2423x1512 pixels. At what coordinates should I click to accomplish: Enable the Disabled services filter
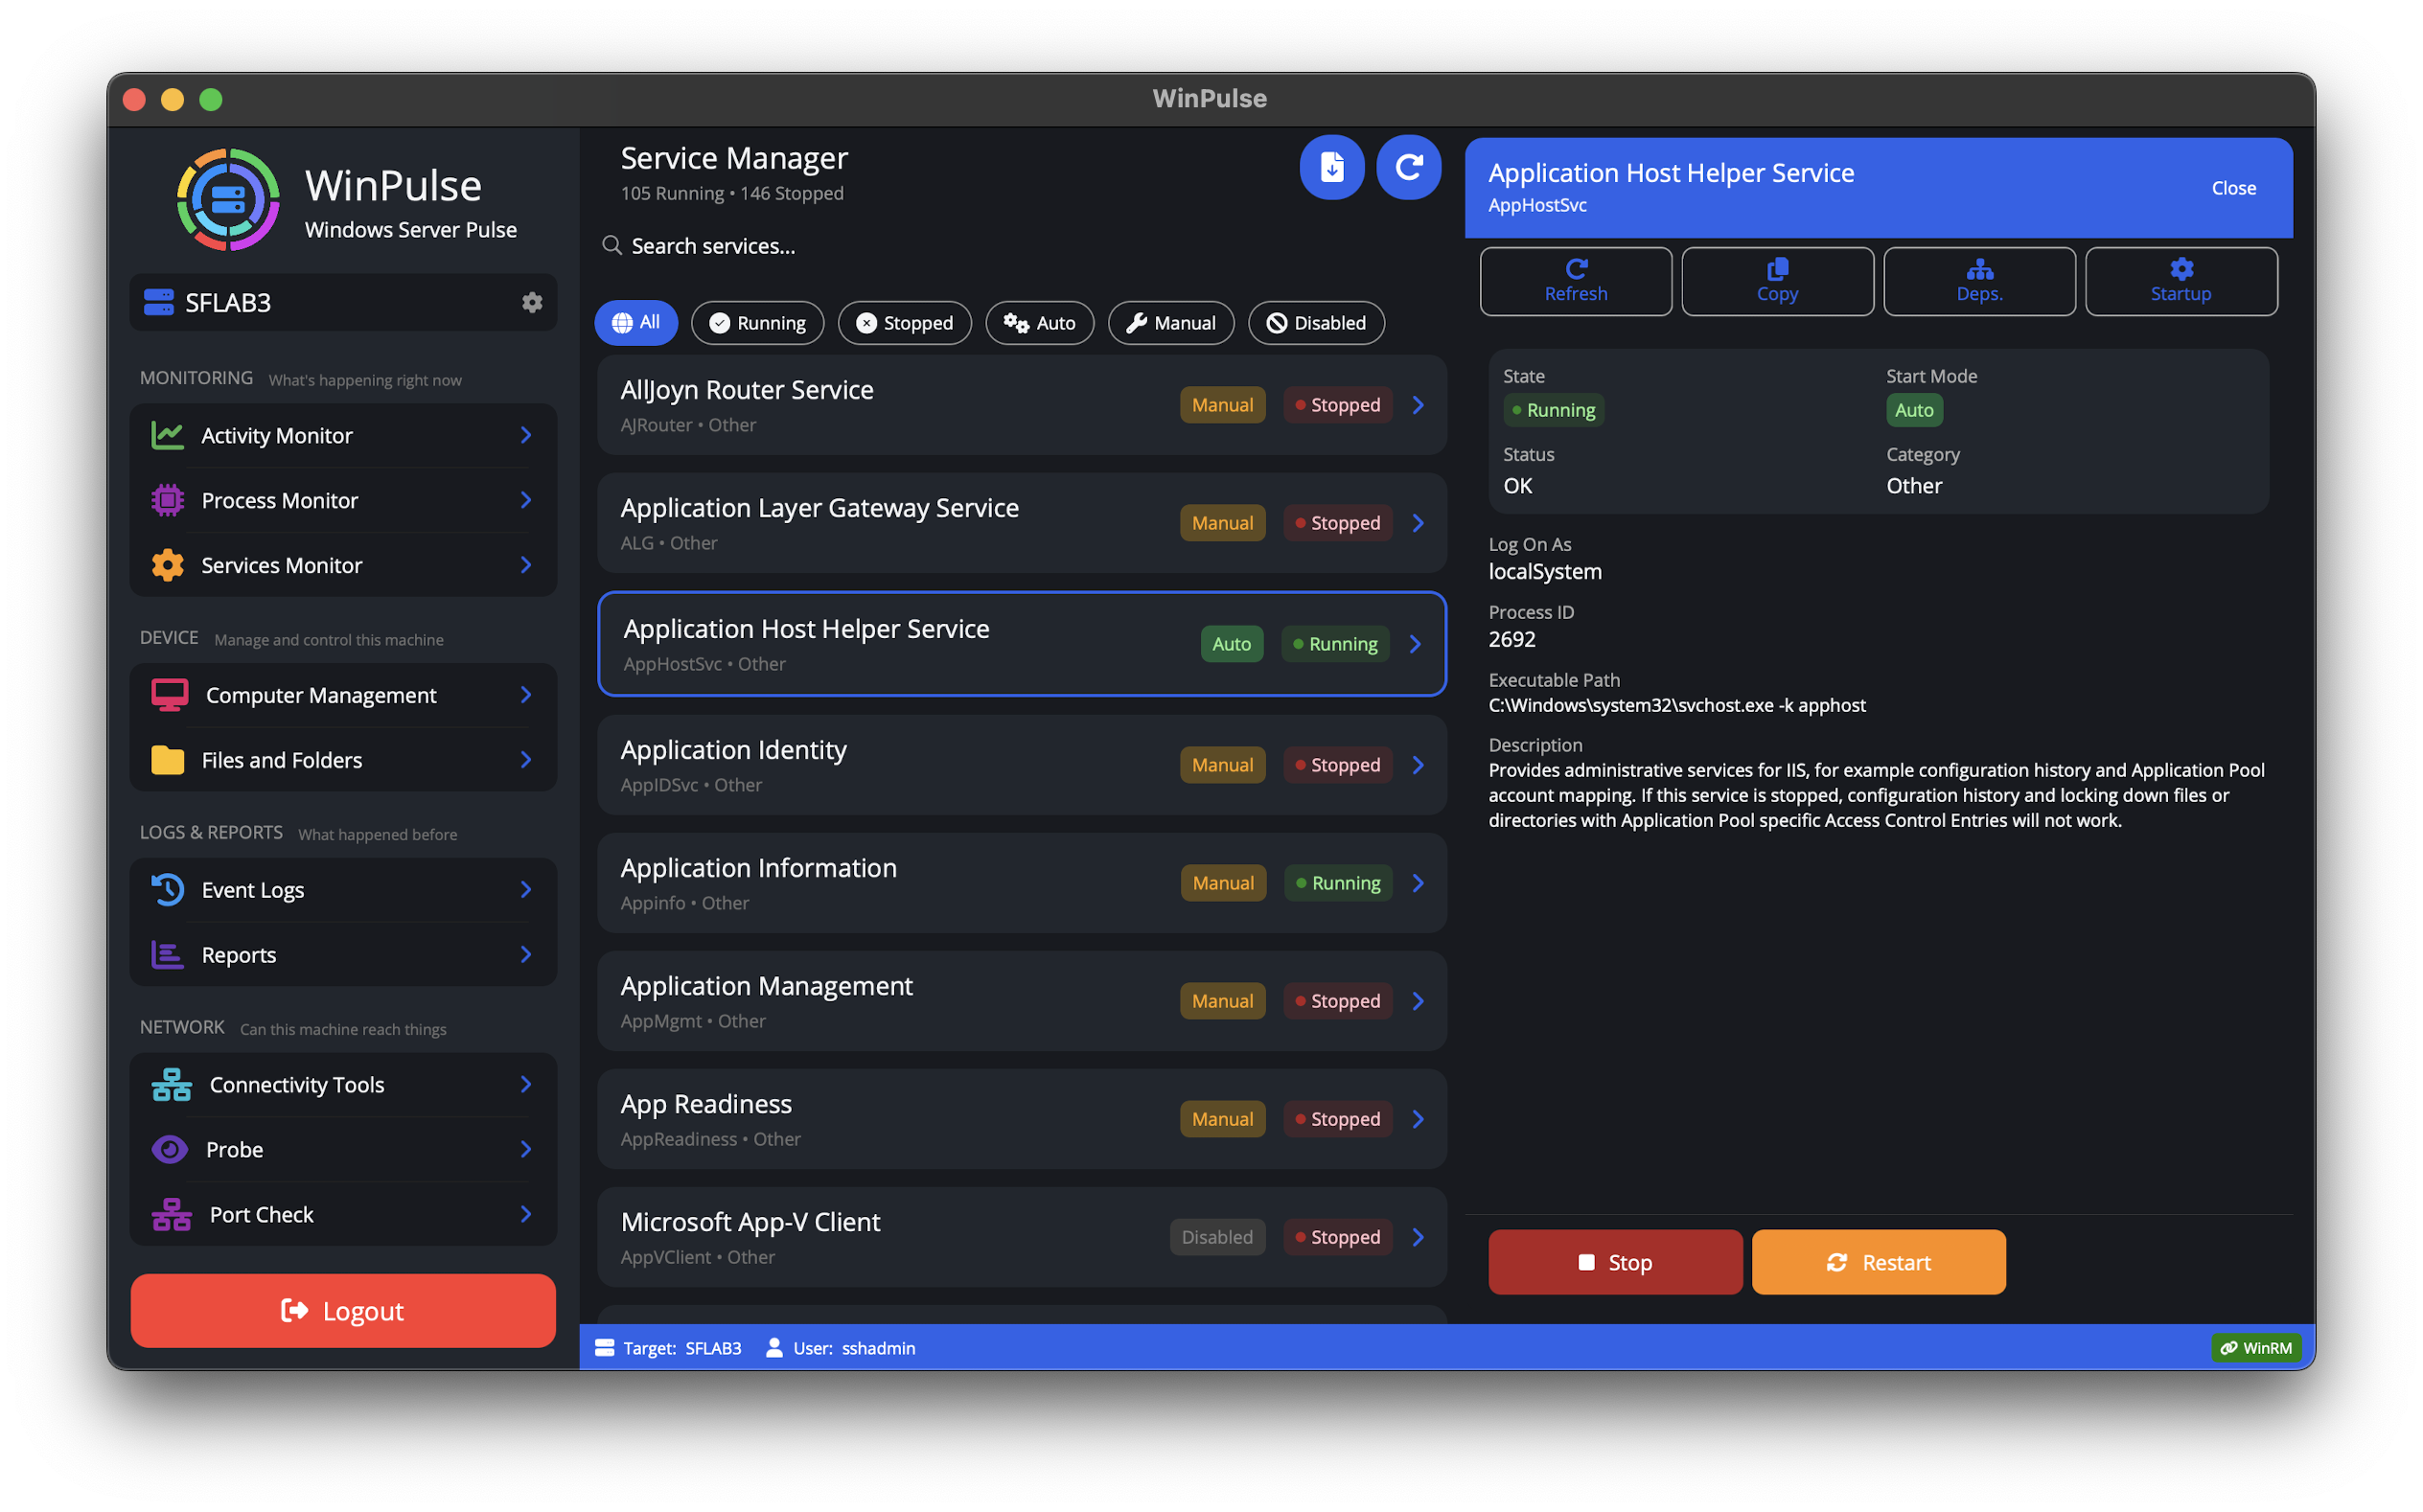click(x=1316, y=322)
